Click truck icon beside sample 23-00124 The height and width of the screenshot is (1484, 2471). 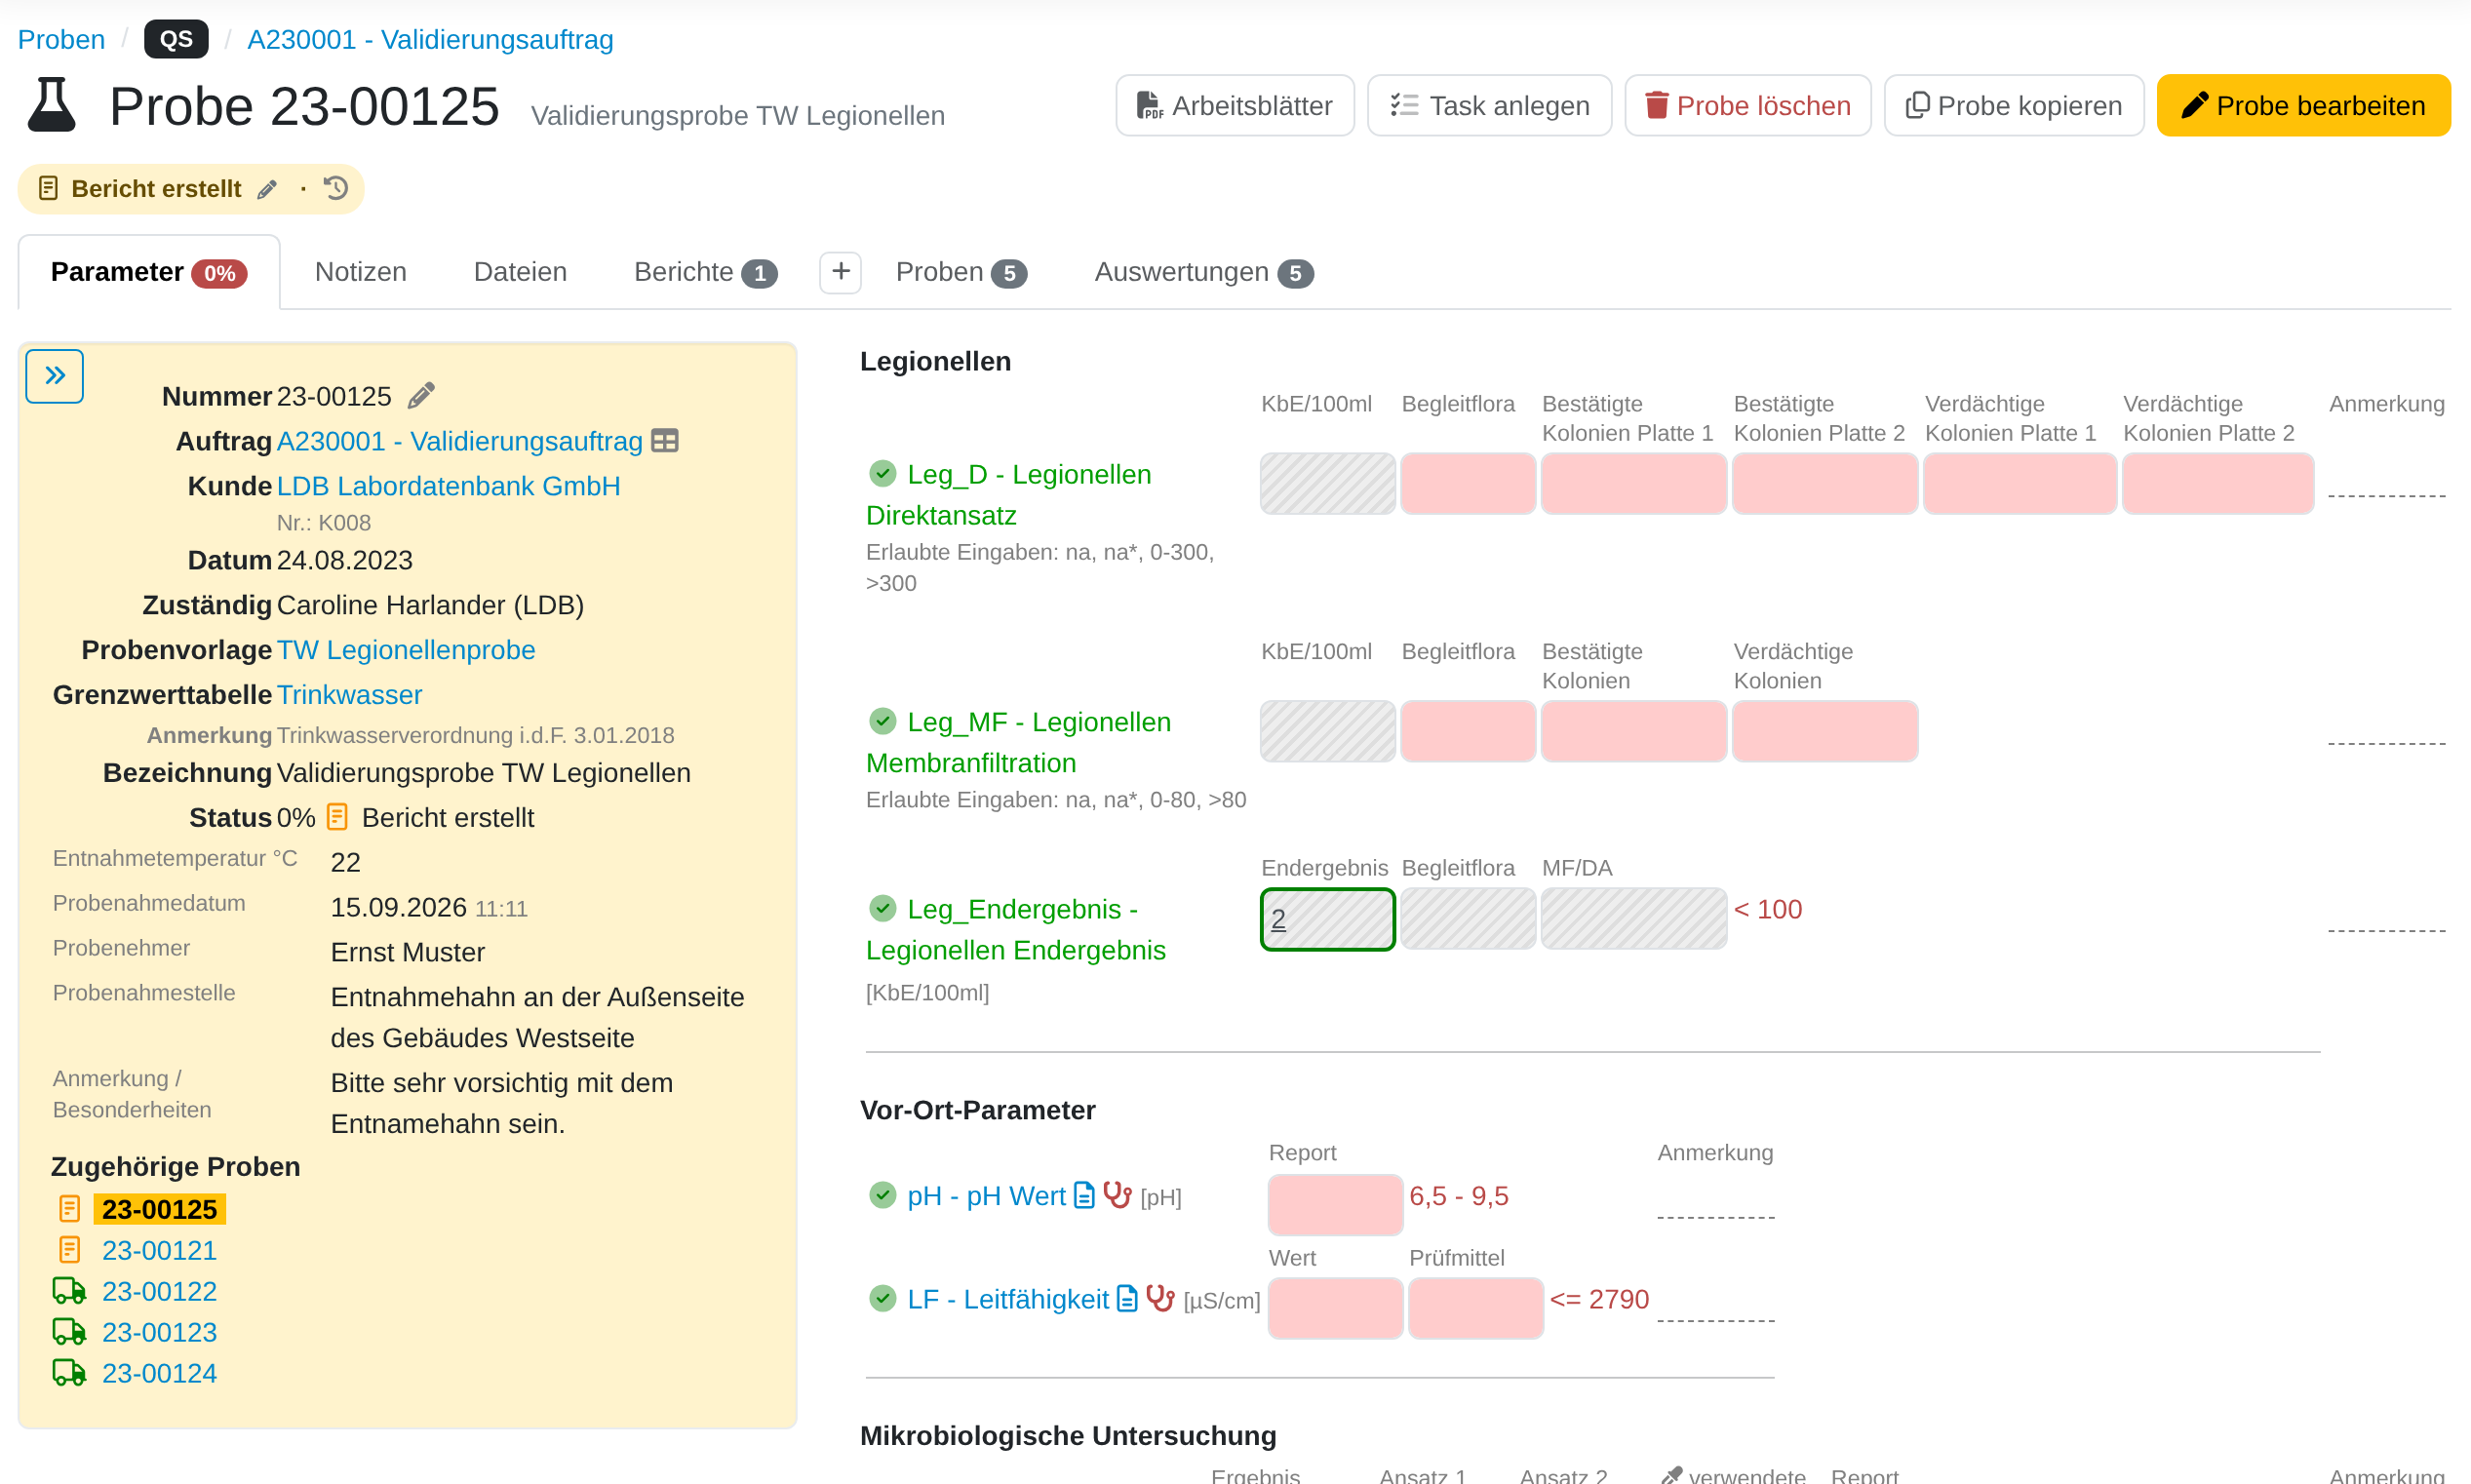69,1373
